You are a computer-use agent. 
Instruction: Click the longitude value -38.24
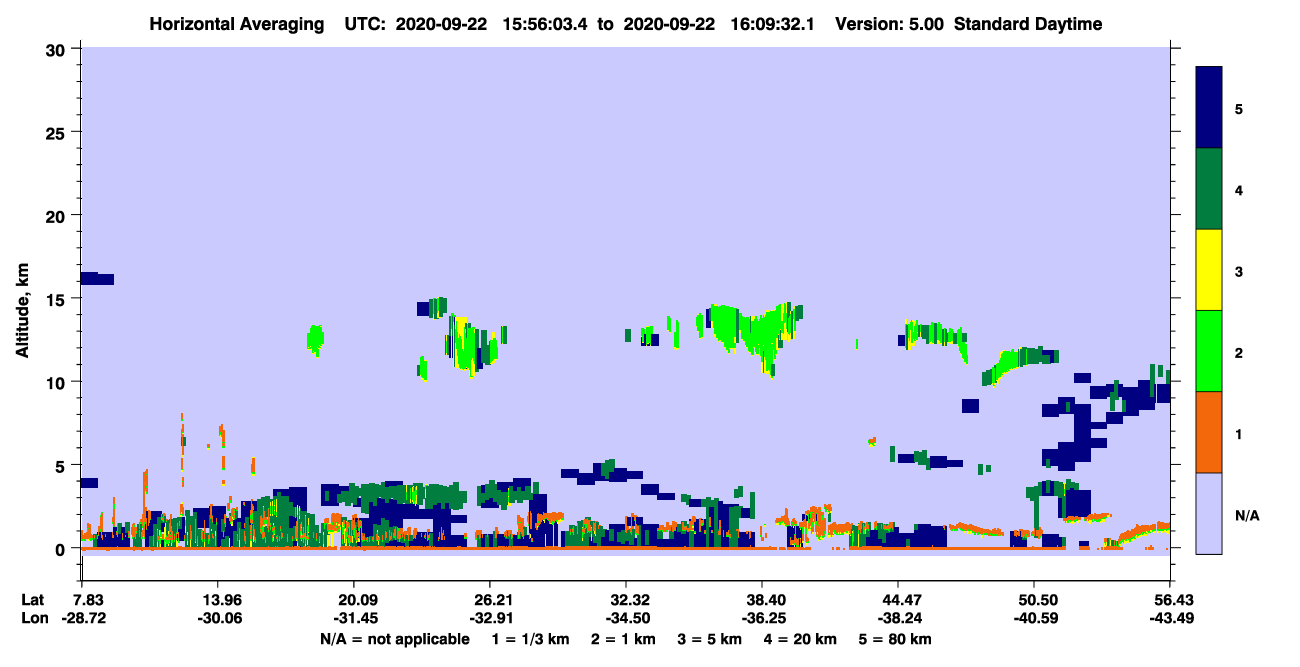tap(898, 618)
